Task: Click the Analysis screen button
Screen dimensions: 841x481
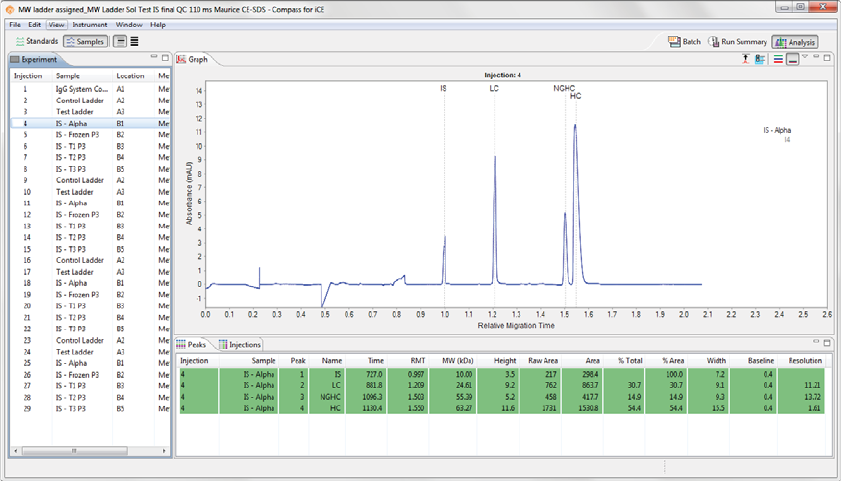Action: tap(795, 42)
